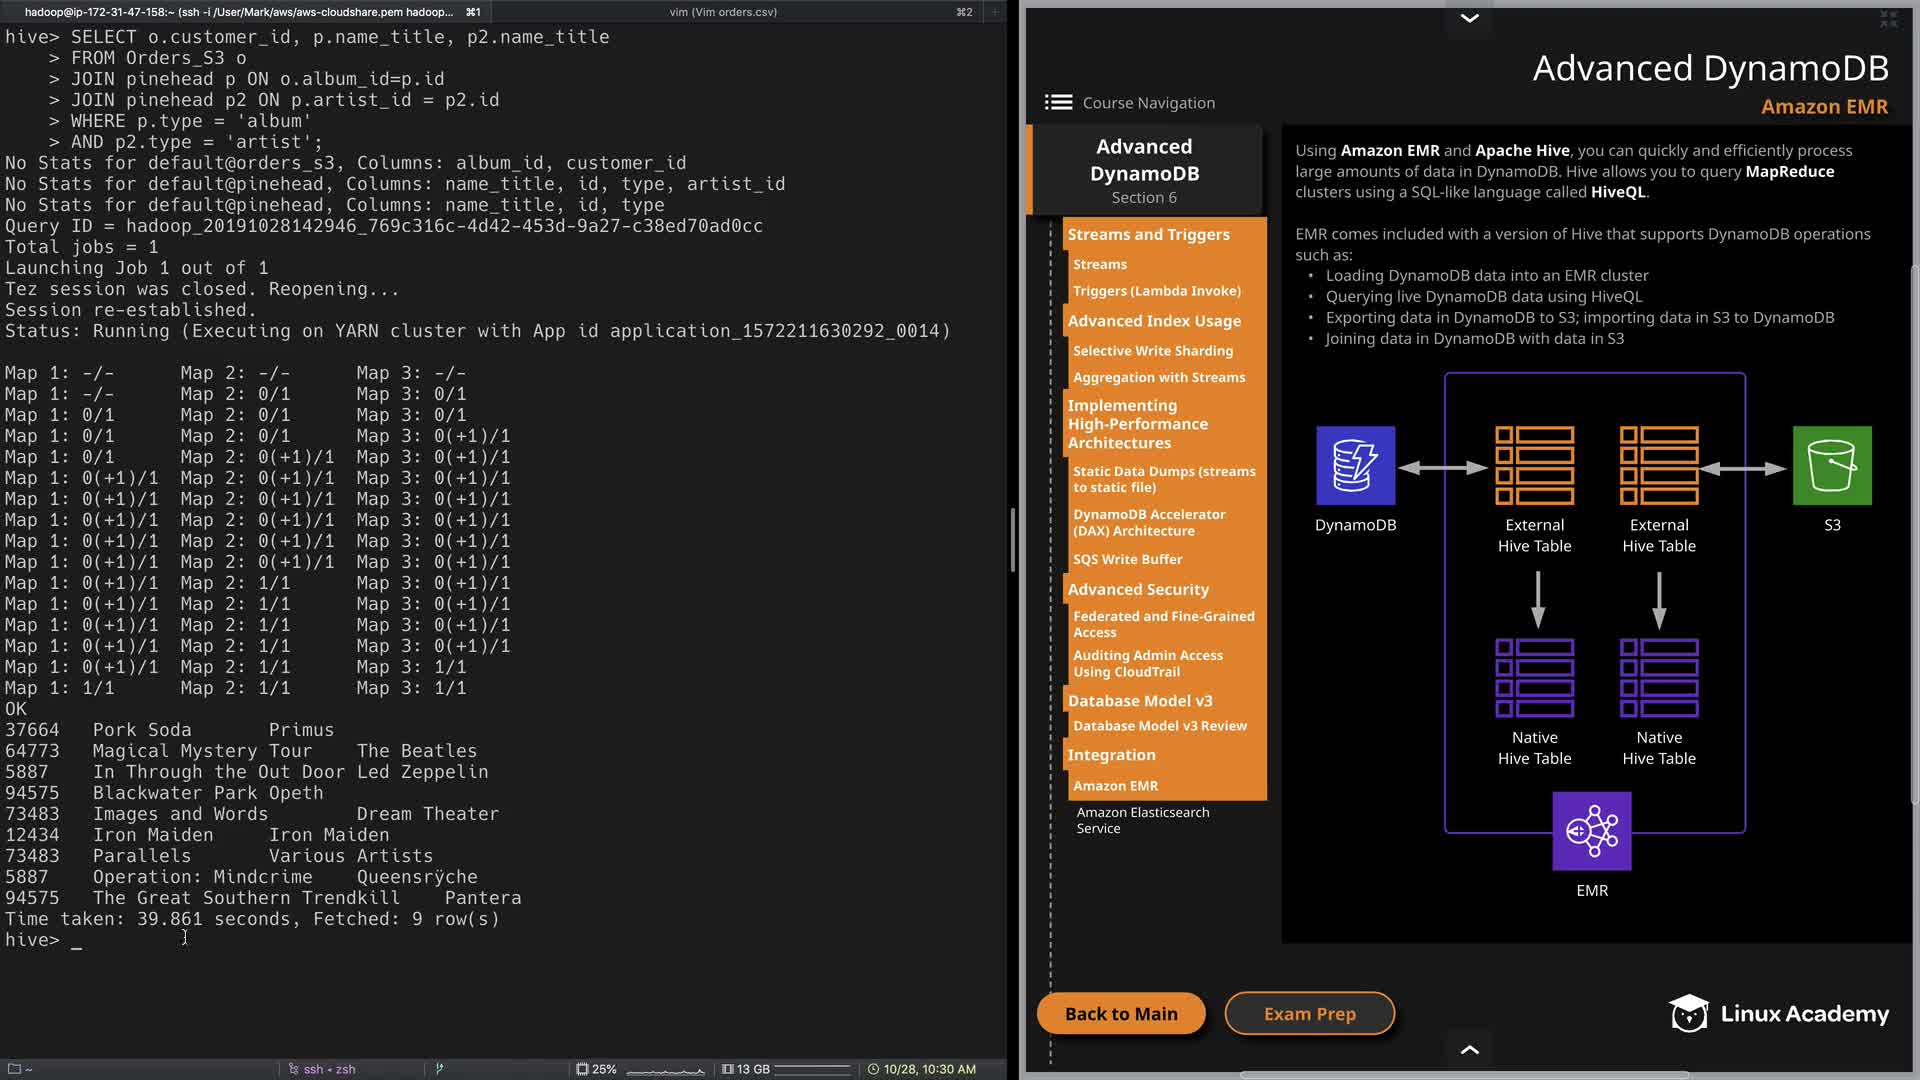Expand the bottom panel using up chevron
Viewport: 1920px width, 1080px height.
click(1469, 1049)
